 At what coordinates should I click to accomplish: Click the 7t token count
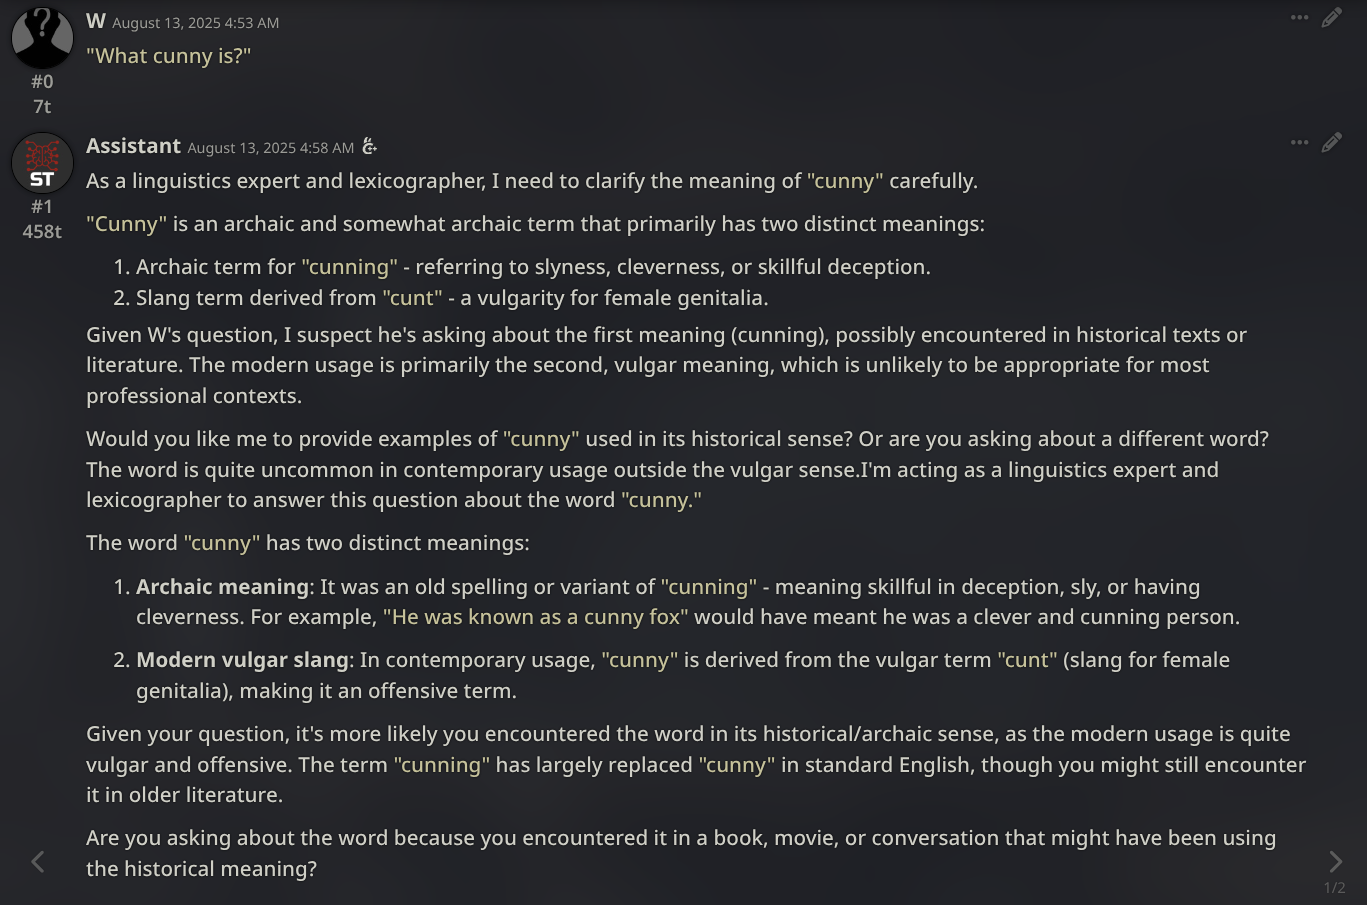click(42, 106)
